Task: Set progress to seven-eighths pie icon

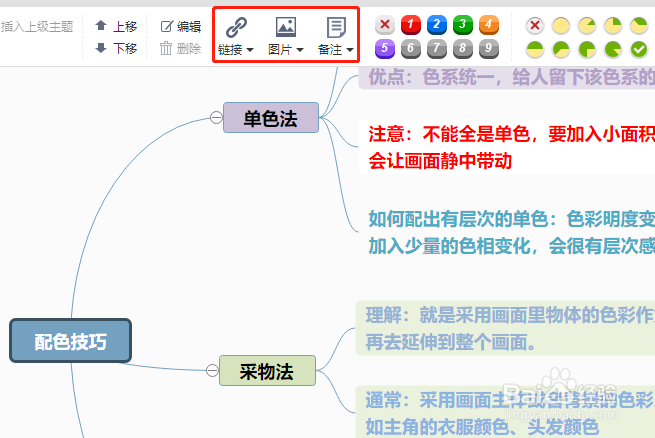Action: pyautogui.click(x=613, y=50)
